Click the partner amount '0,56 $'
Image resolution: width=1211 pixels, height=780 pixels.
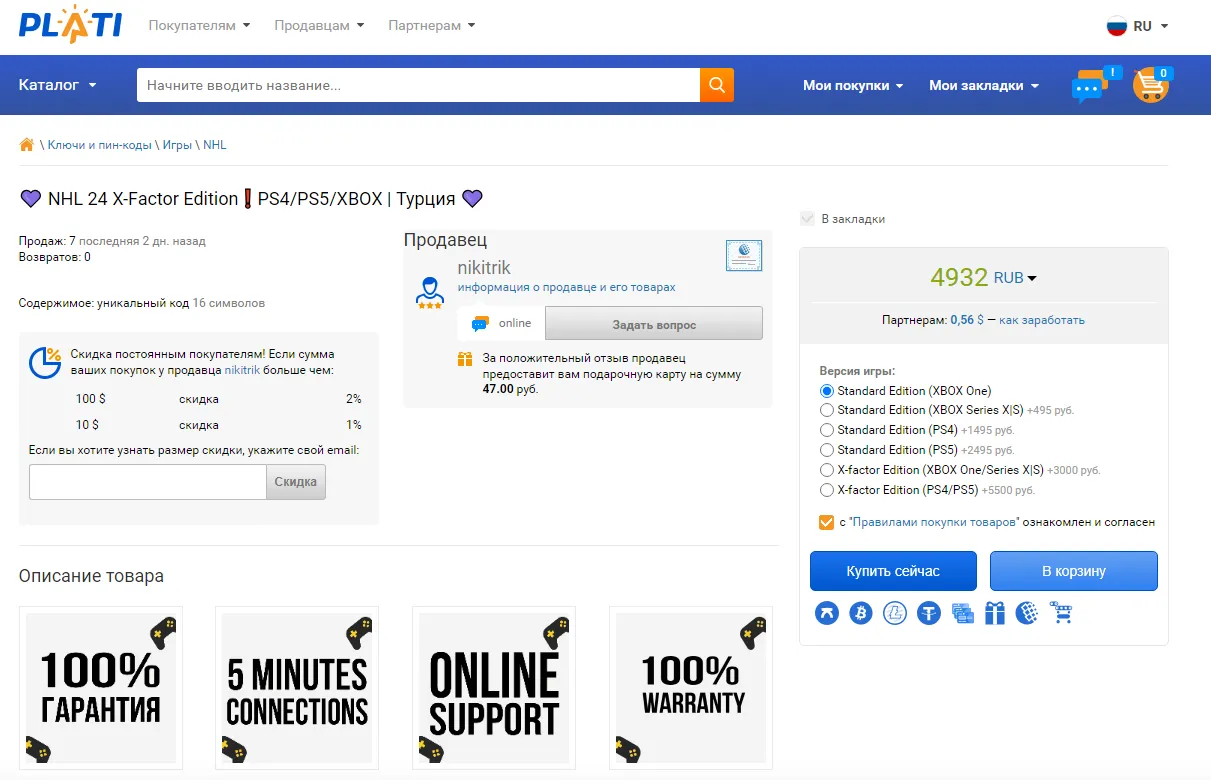pos(967,320)
